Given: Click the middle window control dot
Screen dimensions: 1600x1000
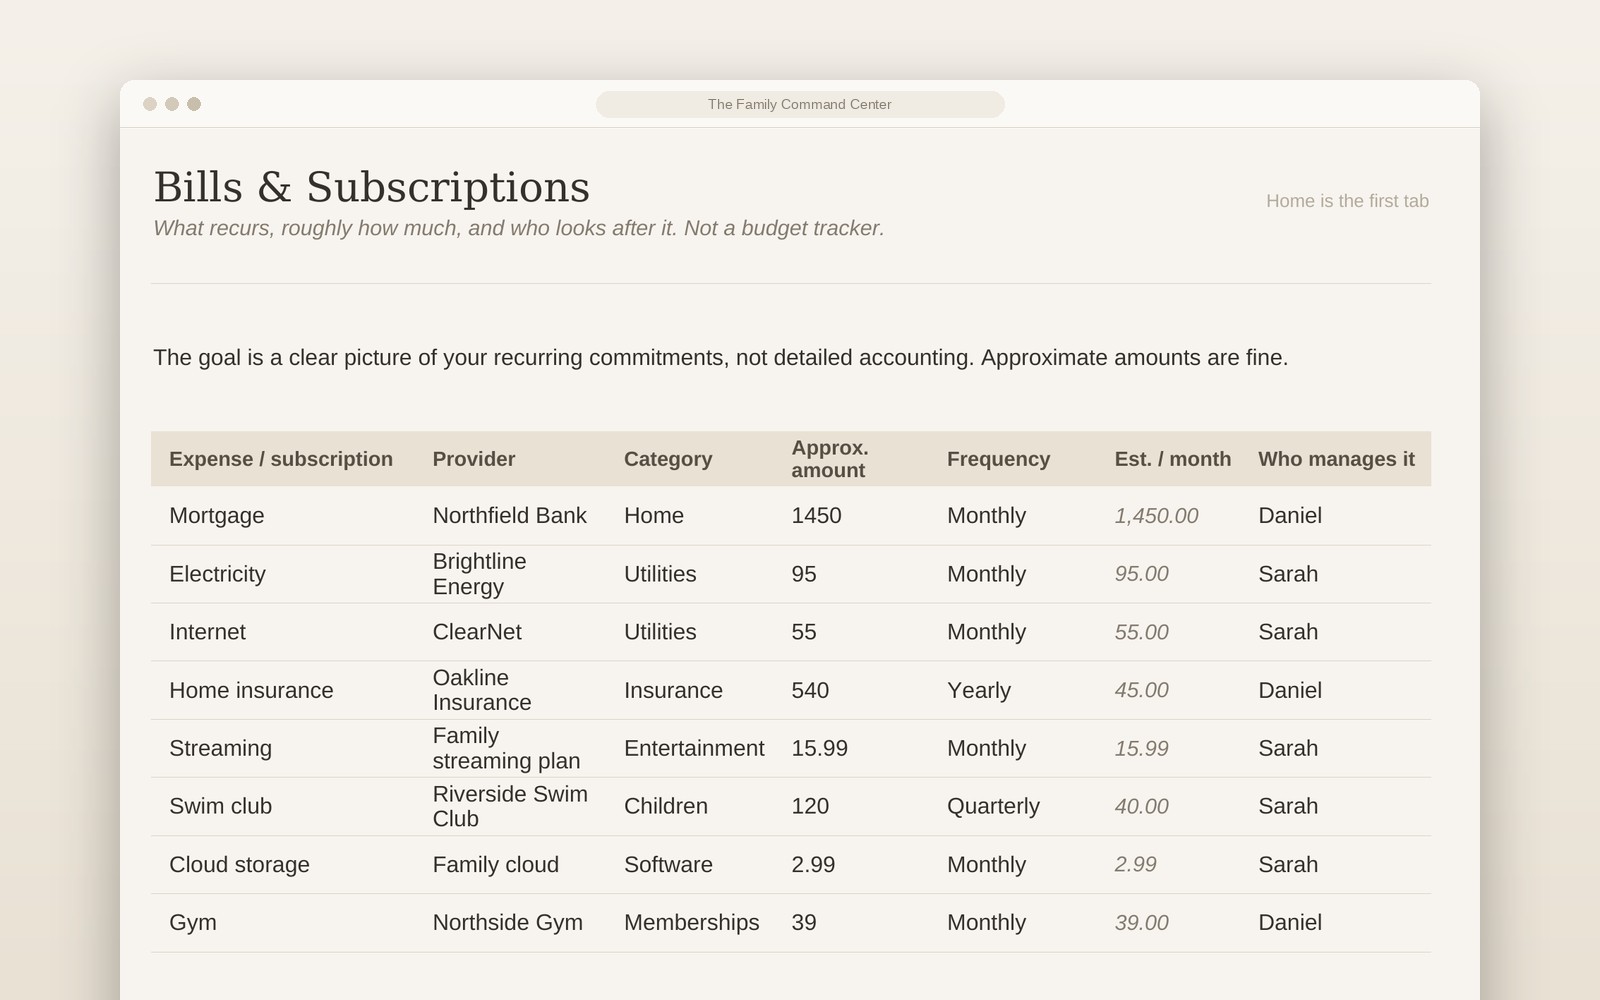Looking at the screenshot, I should coord(172,104).
